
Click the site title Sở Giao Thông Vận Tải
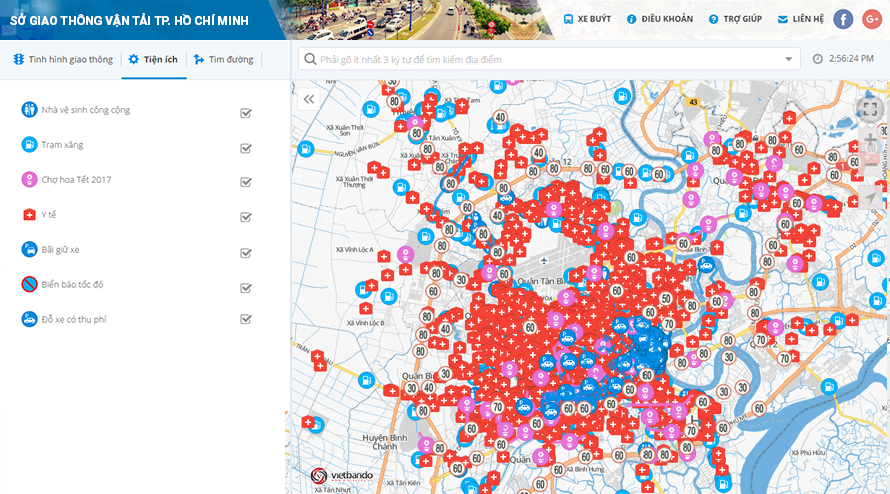click(129, 20)
